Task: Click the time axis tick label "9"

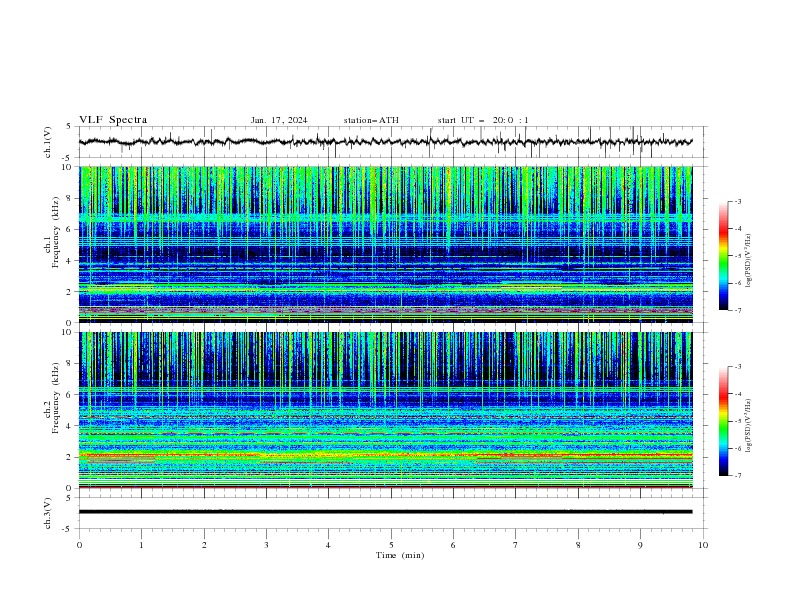Action: coord(640,545)
